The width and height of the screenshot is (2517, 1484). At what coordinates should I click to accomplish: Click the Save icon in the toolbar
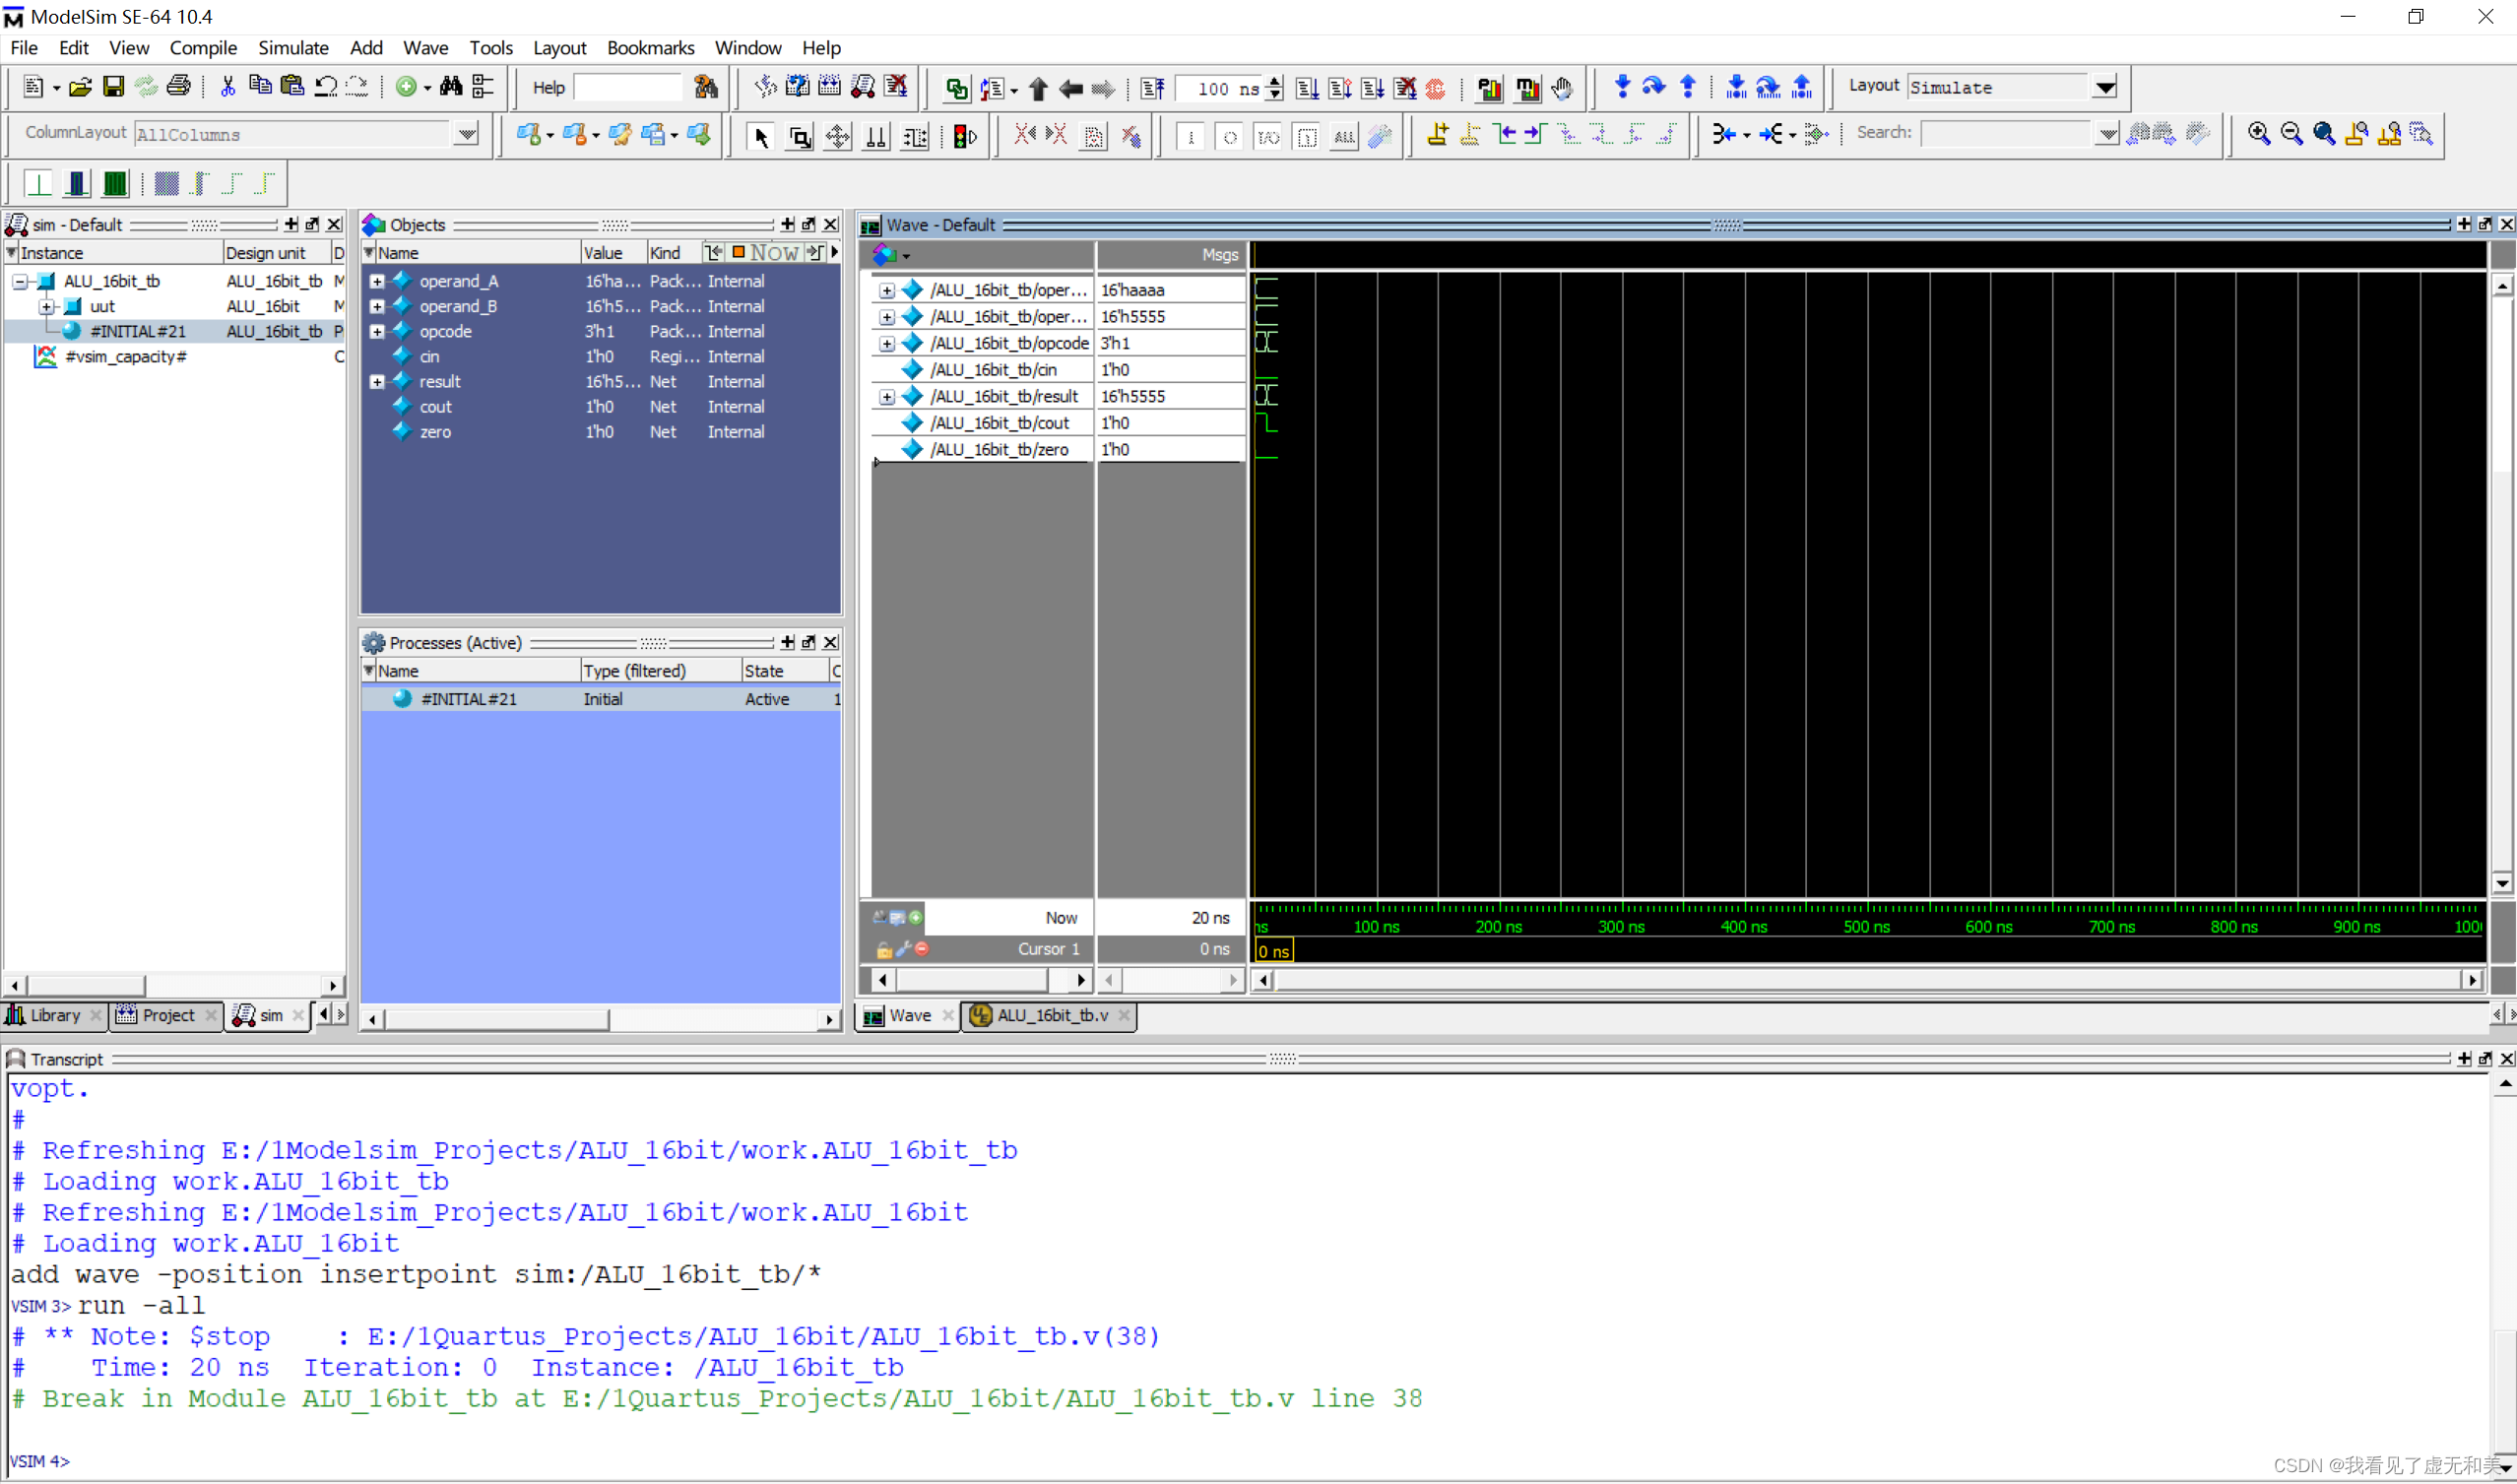pos(113,87)
